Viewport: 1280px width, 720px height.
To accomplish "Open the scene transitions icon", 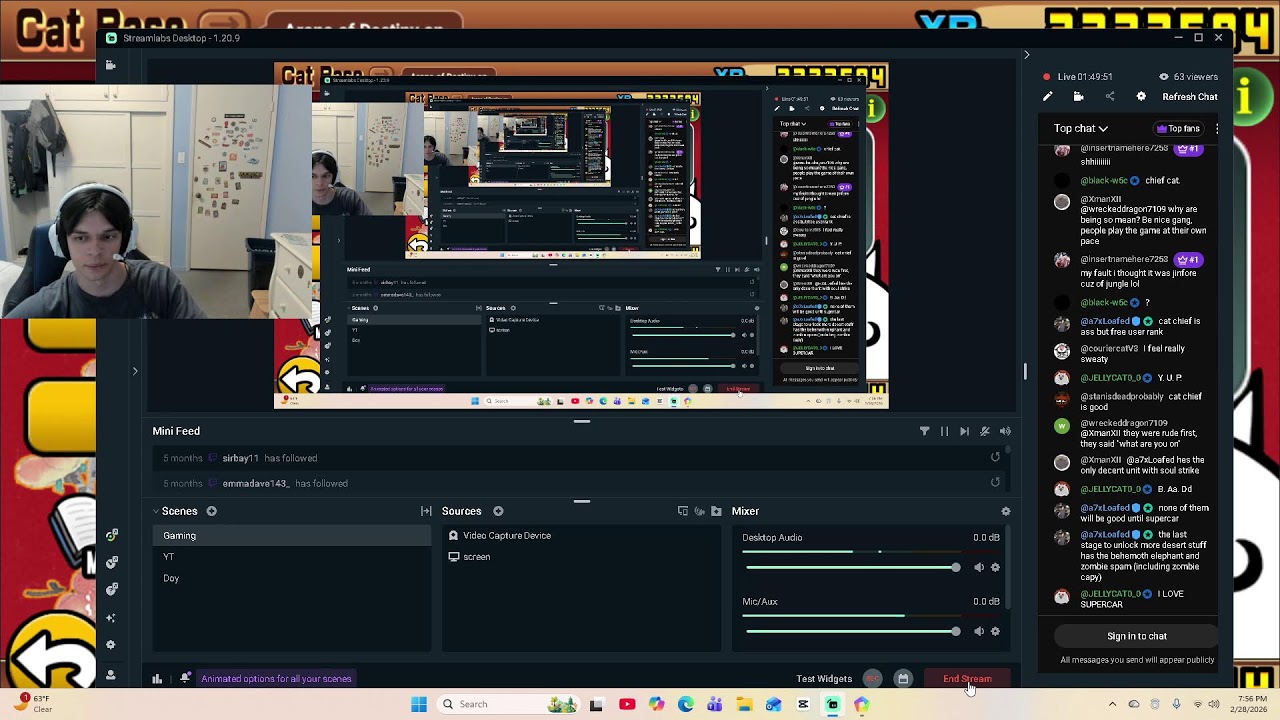I will tap(426, 511).
